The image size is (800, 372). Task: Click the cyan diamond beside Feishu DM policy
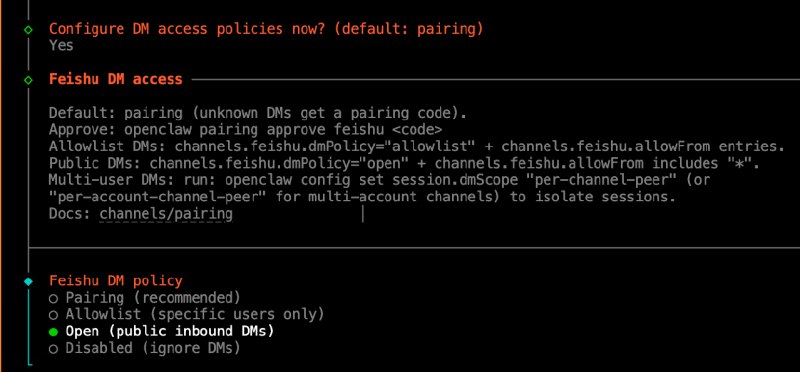(x=29, y=281)
